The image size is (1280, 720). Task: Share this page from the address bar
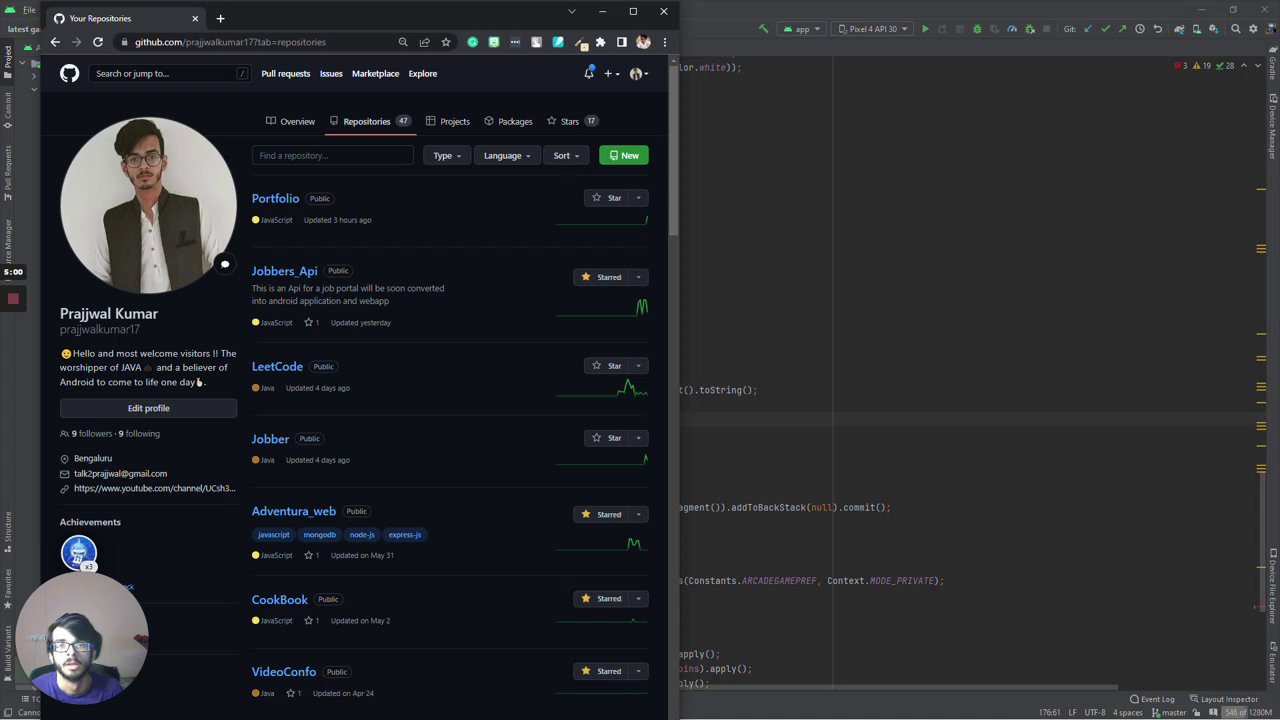coord(424,42)
